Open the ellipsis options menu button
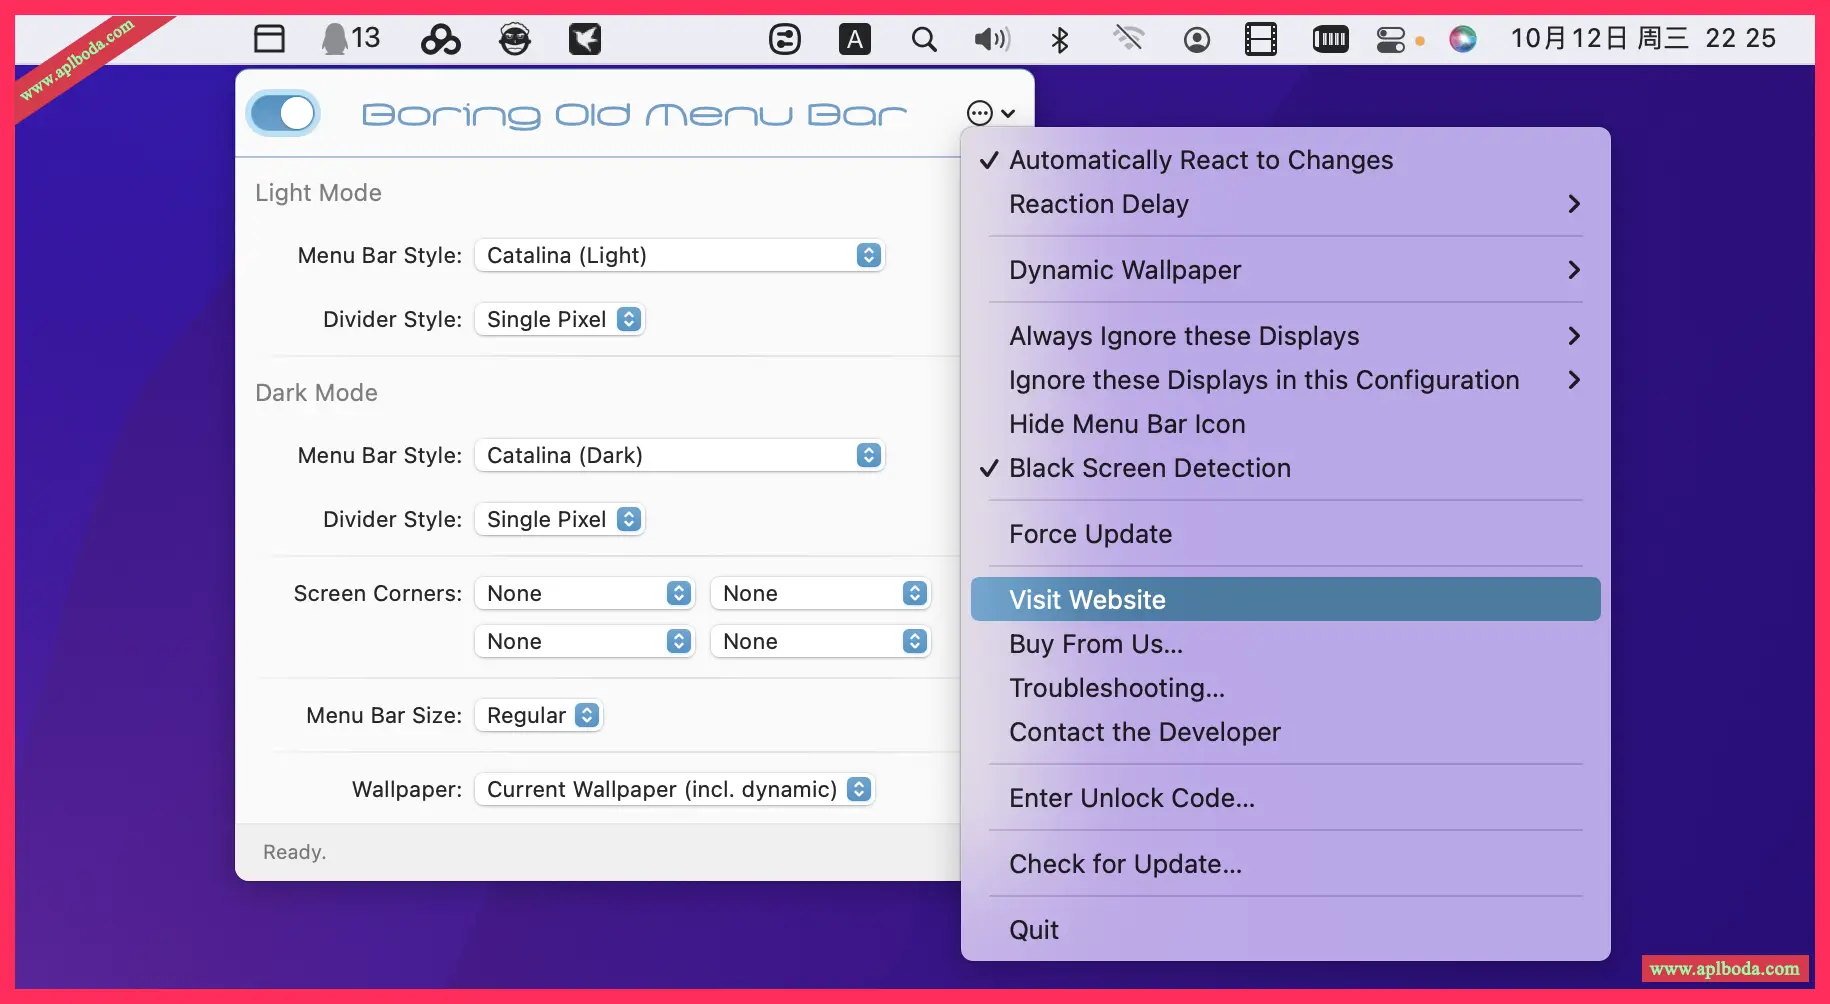The image size is (1830, 1004). (x=991, y=113)
